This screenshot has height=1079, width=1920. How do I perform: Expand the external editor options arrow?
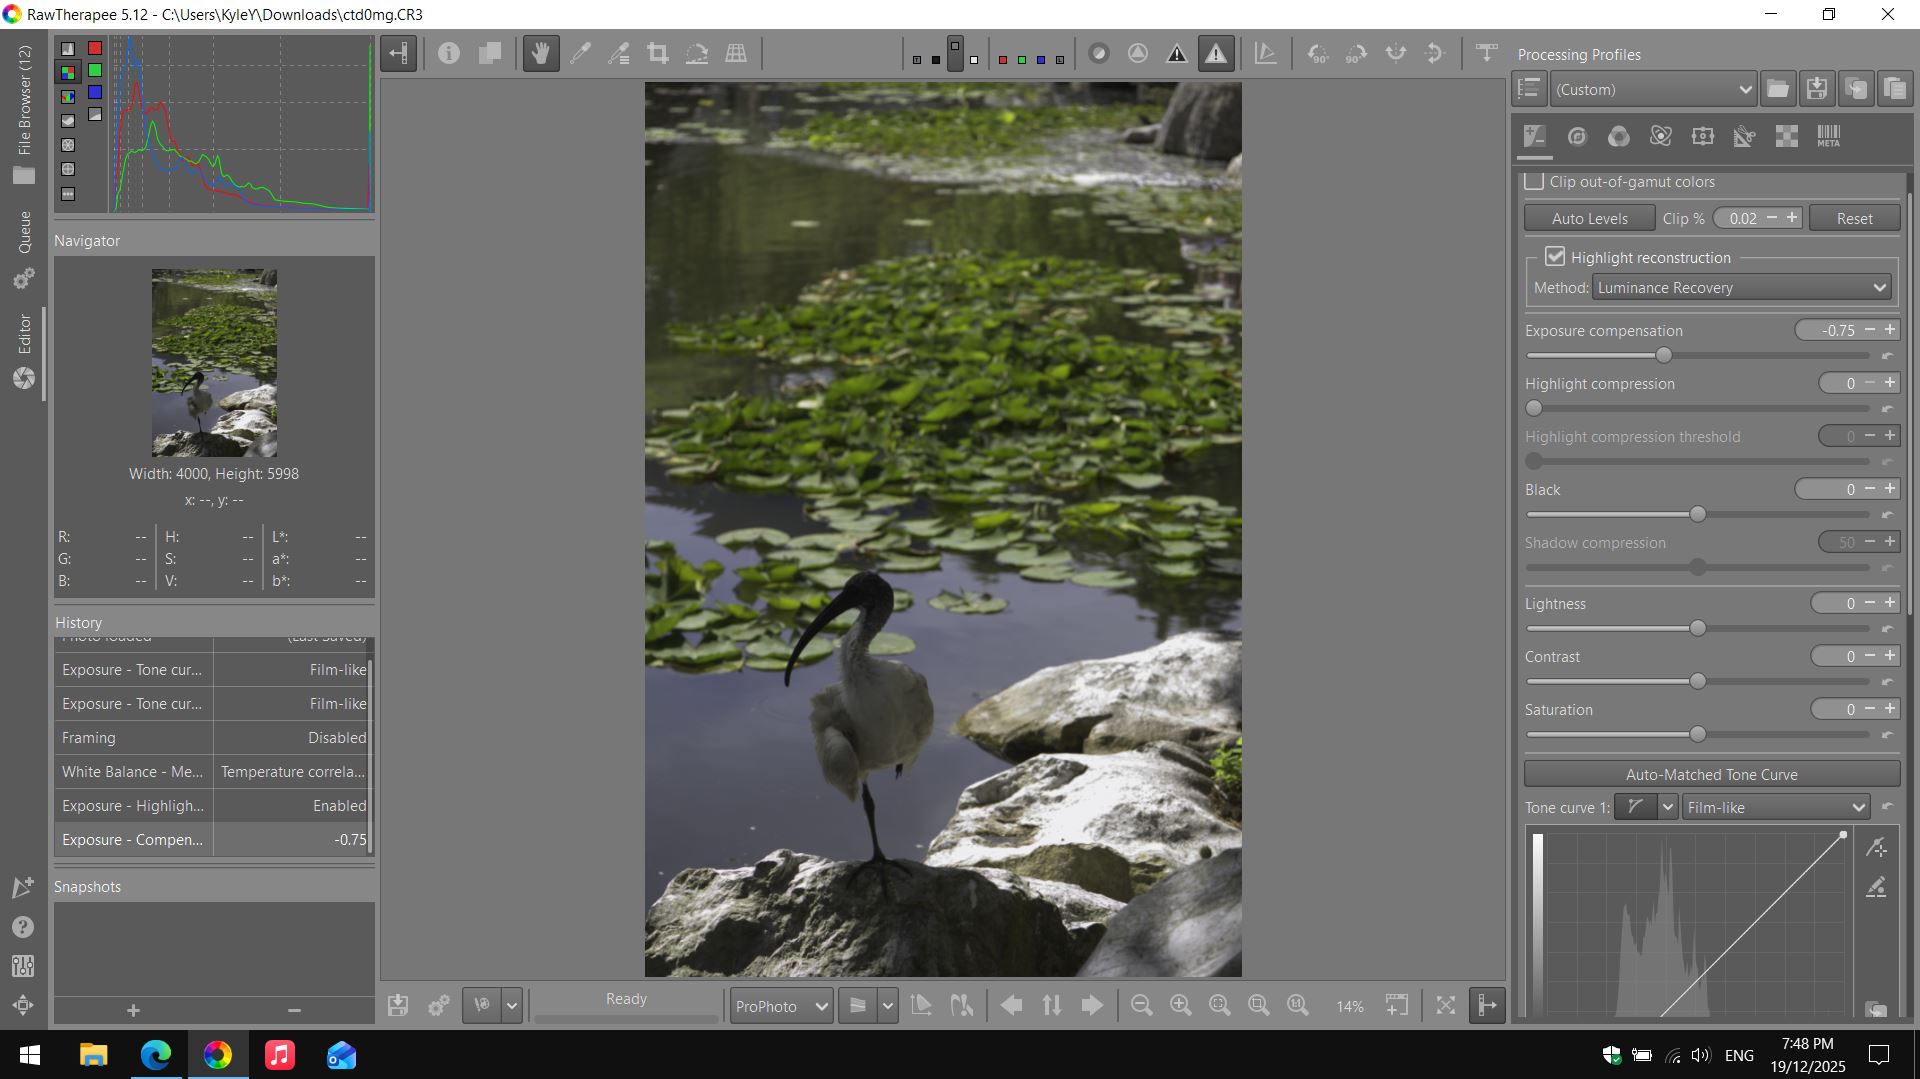click(x=512, y=1006)
